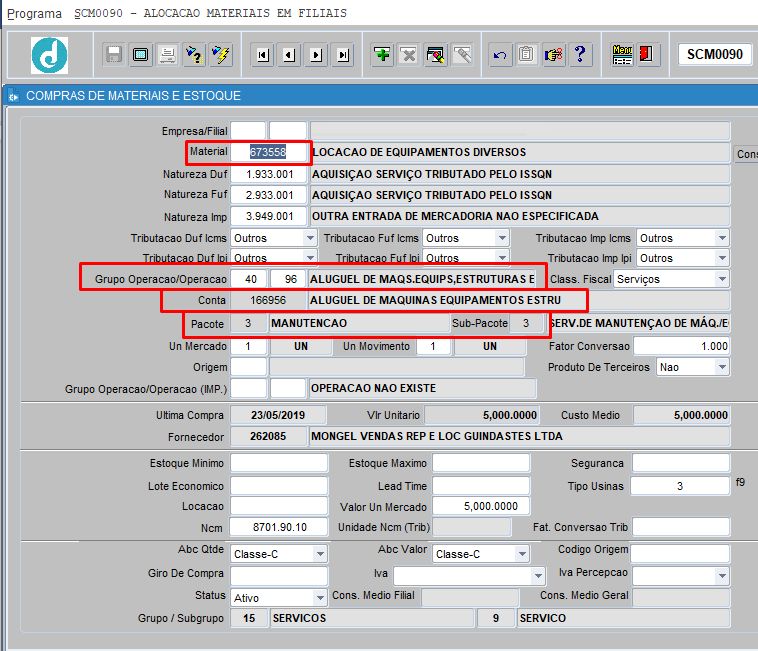The width and height of the screenshot is (758, 651).
Task: Go to the first record
Action: click(x=263, y=55)
